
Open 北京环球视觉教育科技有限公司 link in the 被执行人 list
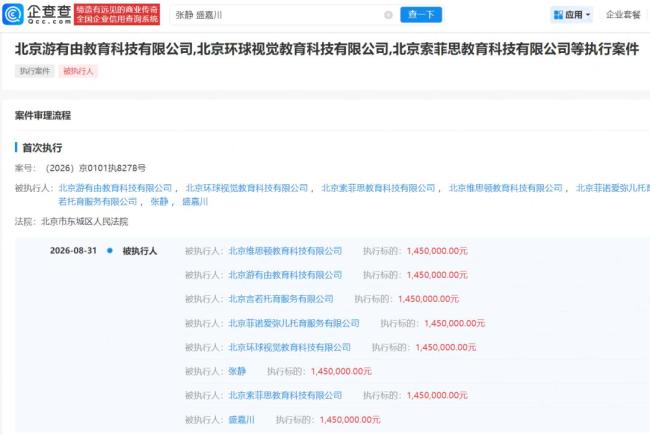tap(247, 188)
